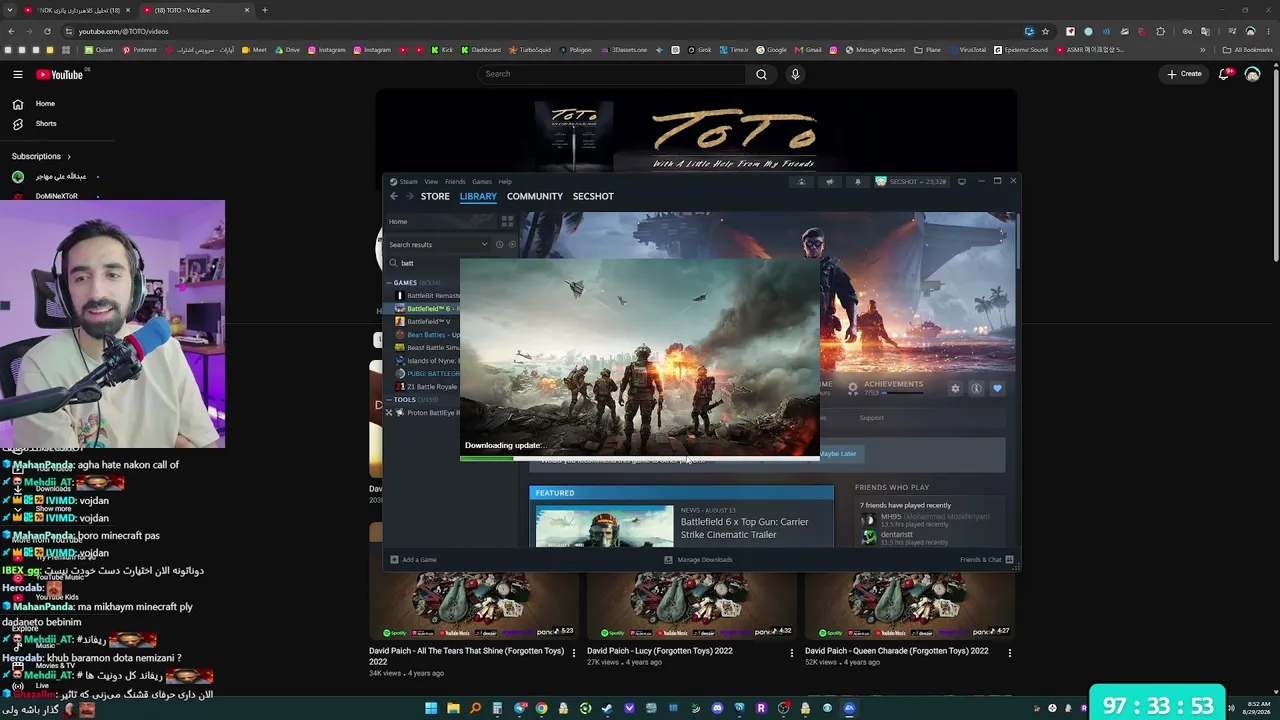Expand the SECSHOT account dropdown in Steam
The image size is (1280, 720).
pos(911,182)
